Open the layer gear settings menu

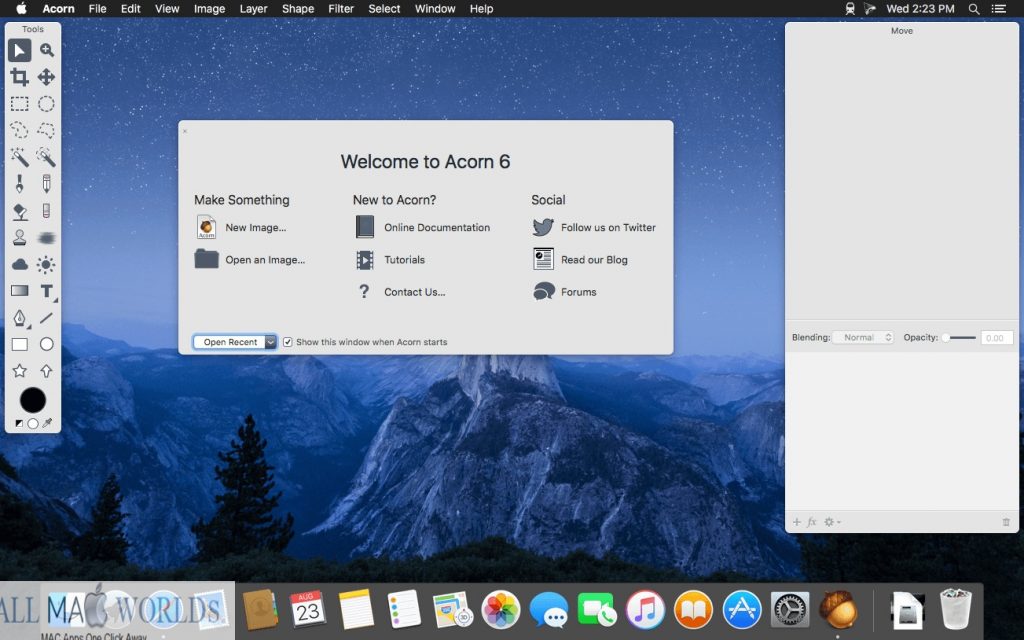[x=831, y=522]
